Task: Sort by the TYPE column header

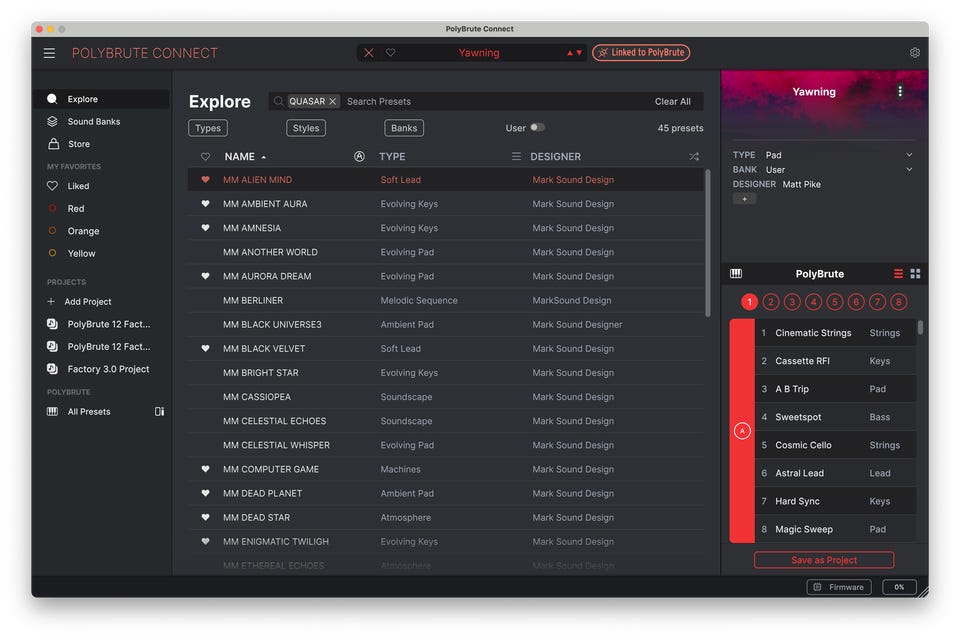Action: (x=392, y=157)
